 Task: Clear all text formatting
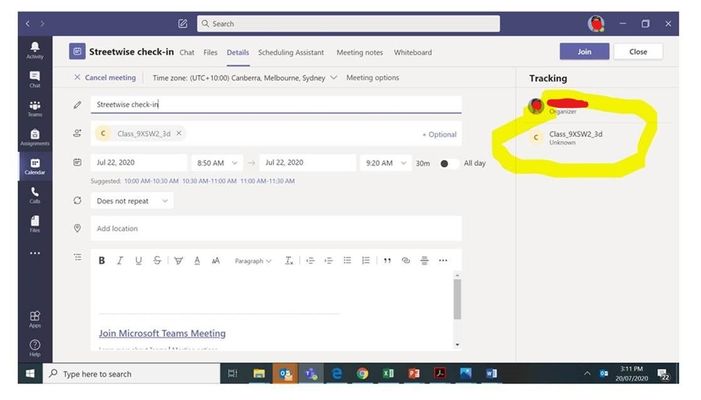(x=289, y=261)
